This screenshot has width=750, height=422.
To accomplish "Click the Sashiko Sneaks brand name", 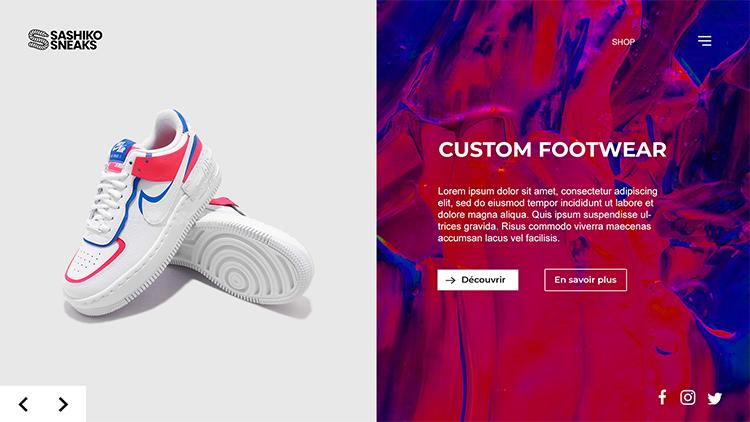I will point(76,40).
